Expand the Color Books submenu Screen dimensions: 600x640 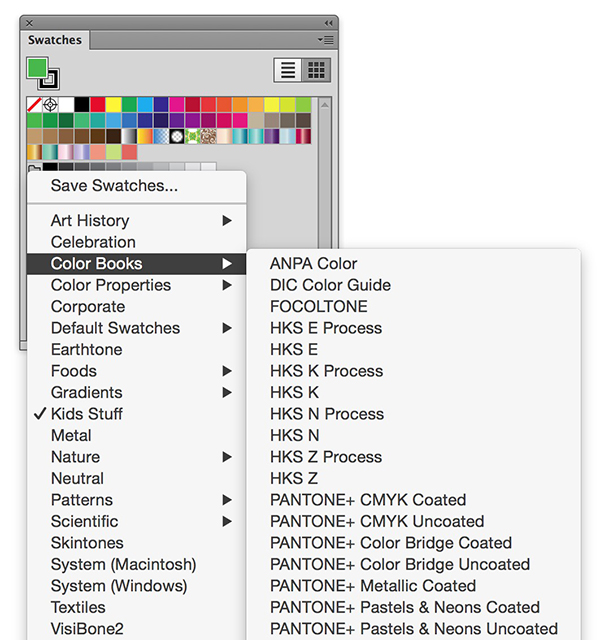tap(137, 264)
